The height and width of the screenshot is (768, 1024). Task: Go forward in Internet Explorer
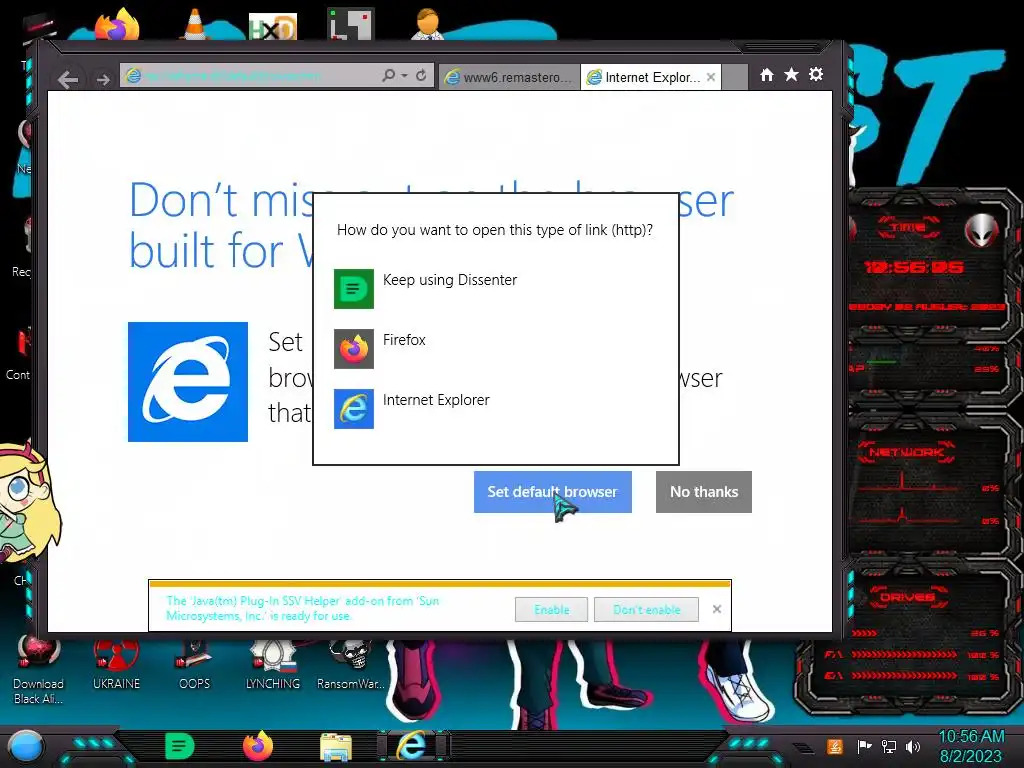point(103,80)
